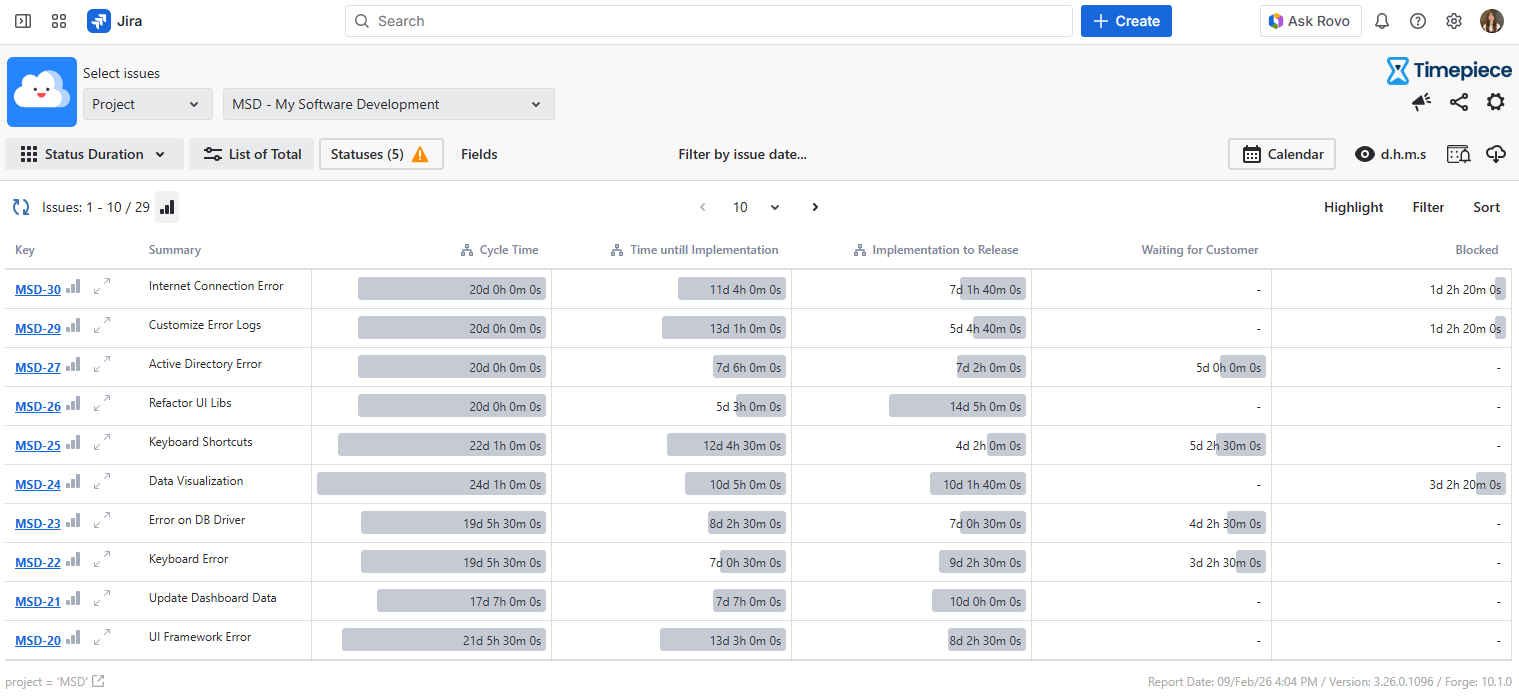
Task: Click the Create button
Action: pos(1126,21)
